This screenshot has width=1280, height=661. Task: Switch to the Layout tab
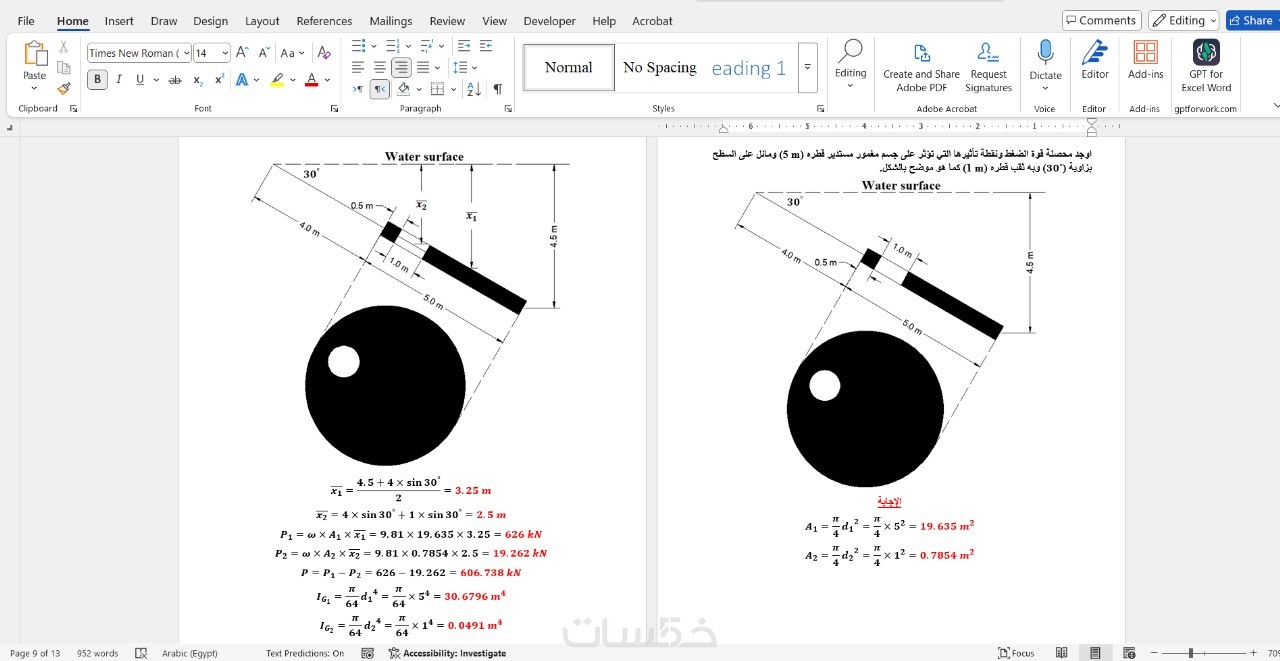(262, 21)
